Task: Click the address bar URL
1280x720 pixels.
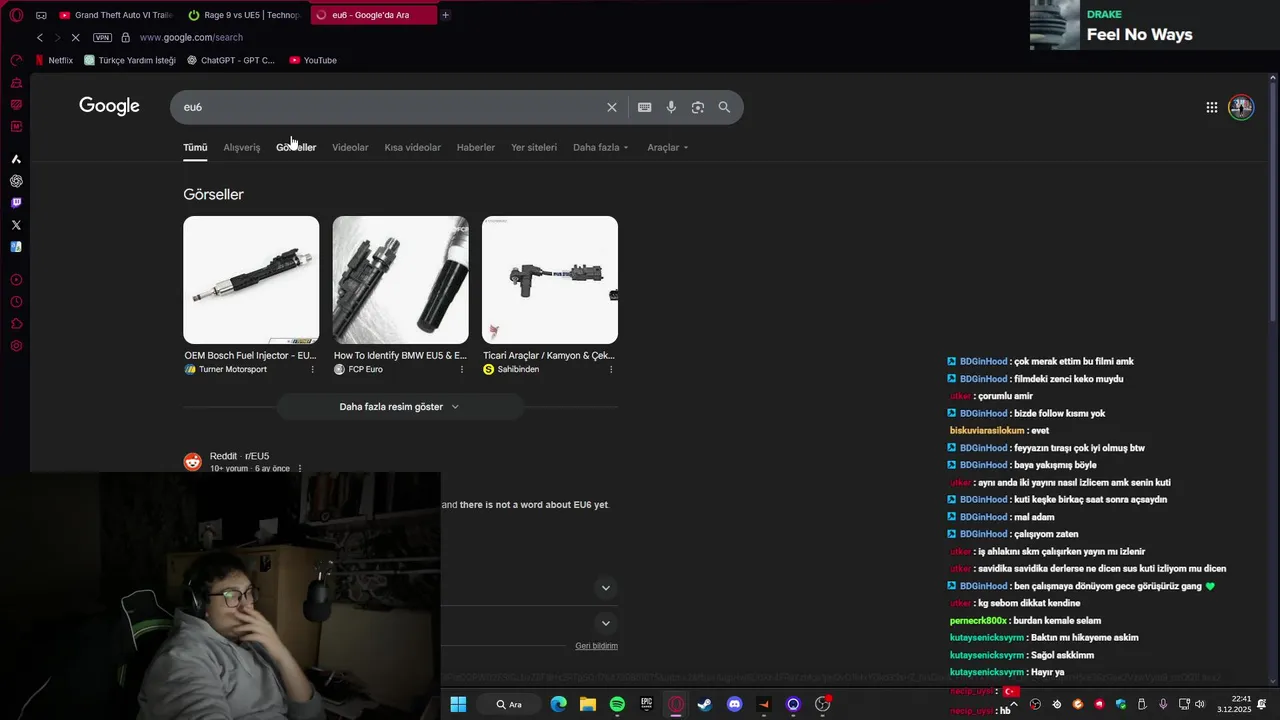Action: tap(191, 38)
